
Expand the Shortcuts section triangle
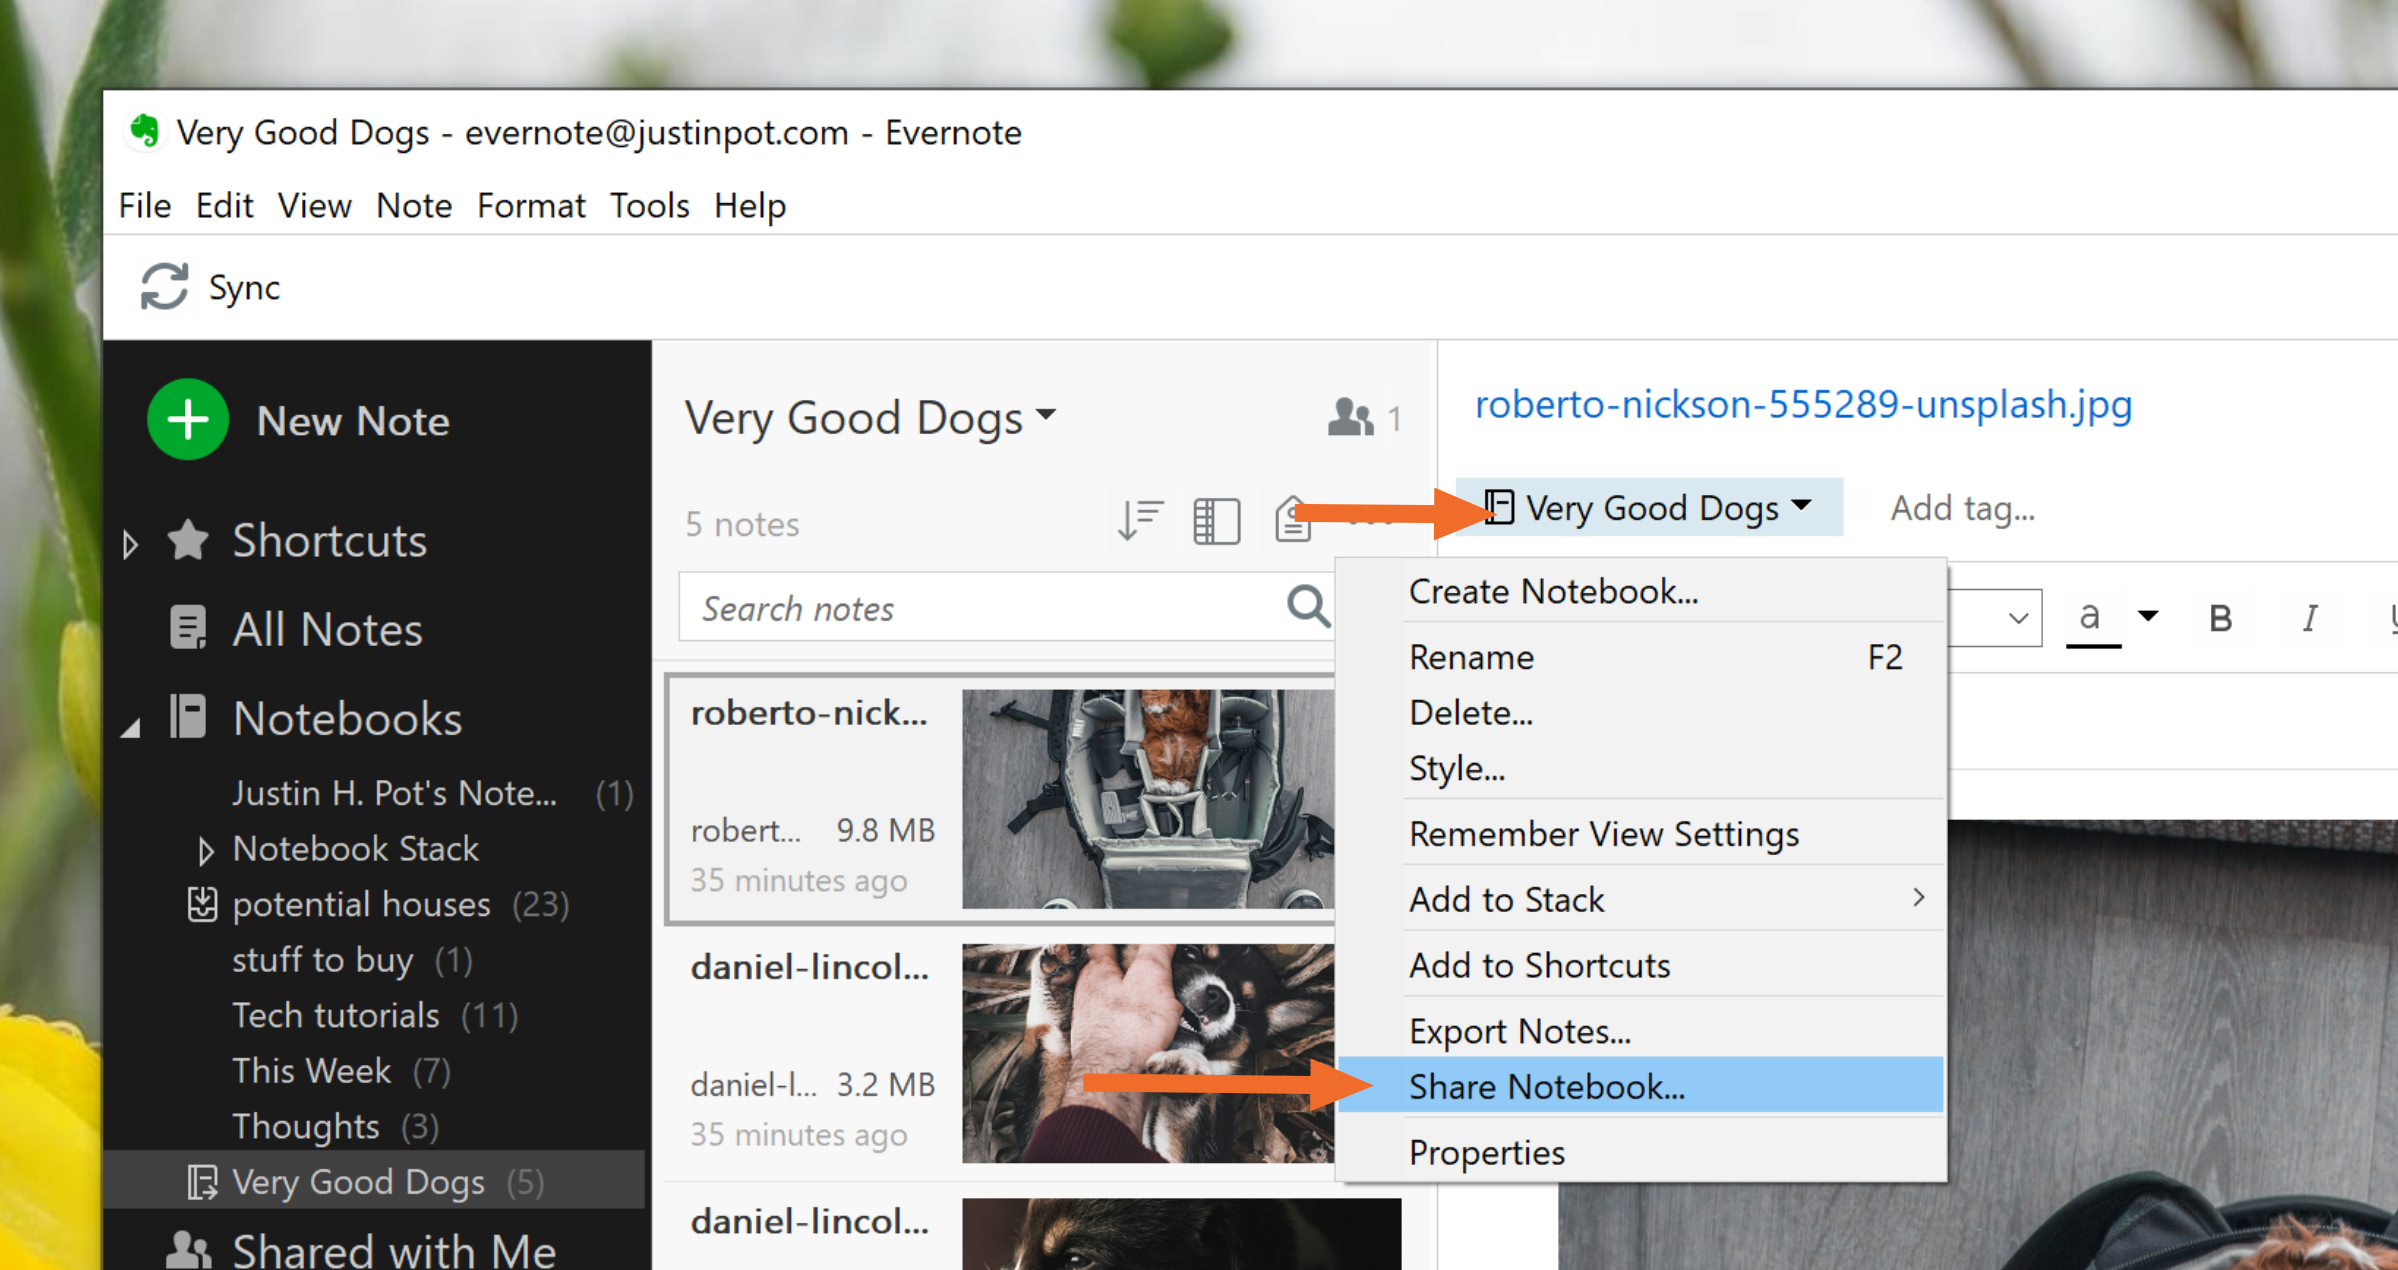[130, 545]
